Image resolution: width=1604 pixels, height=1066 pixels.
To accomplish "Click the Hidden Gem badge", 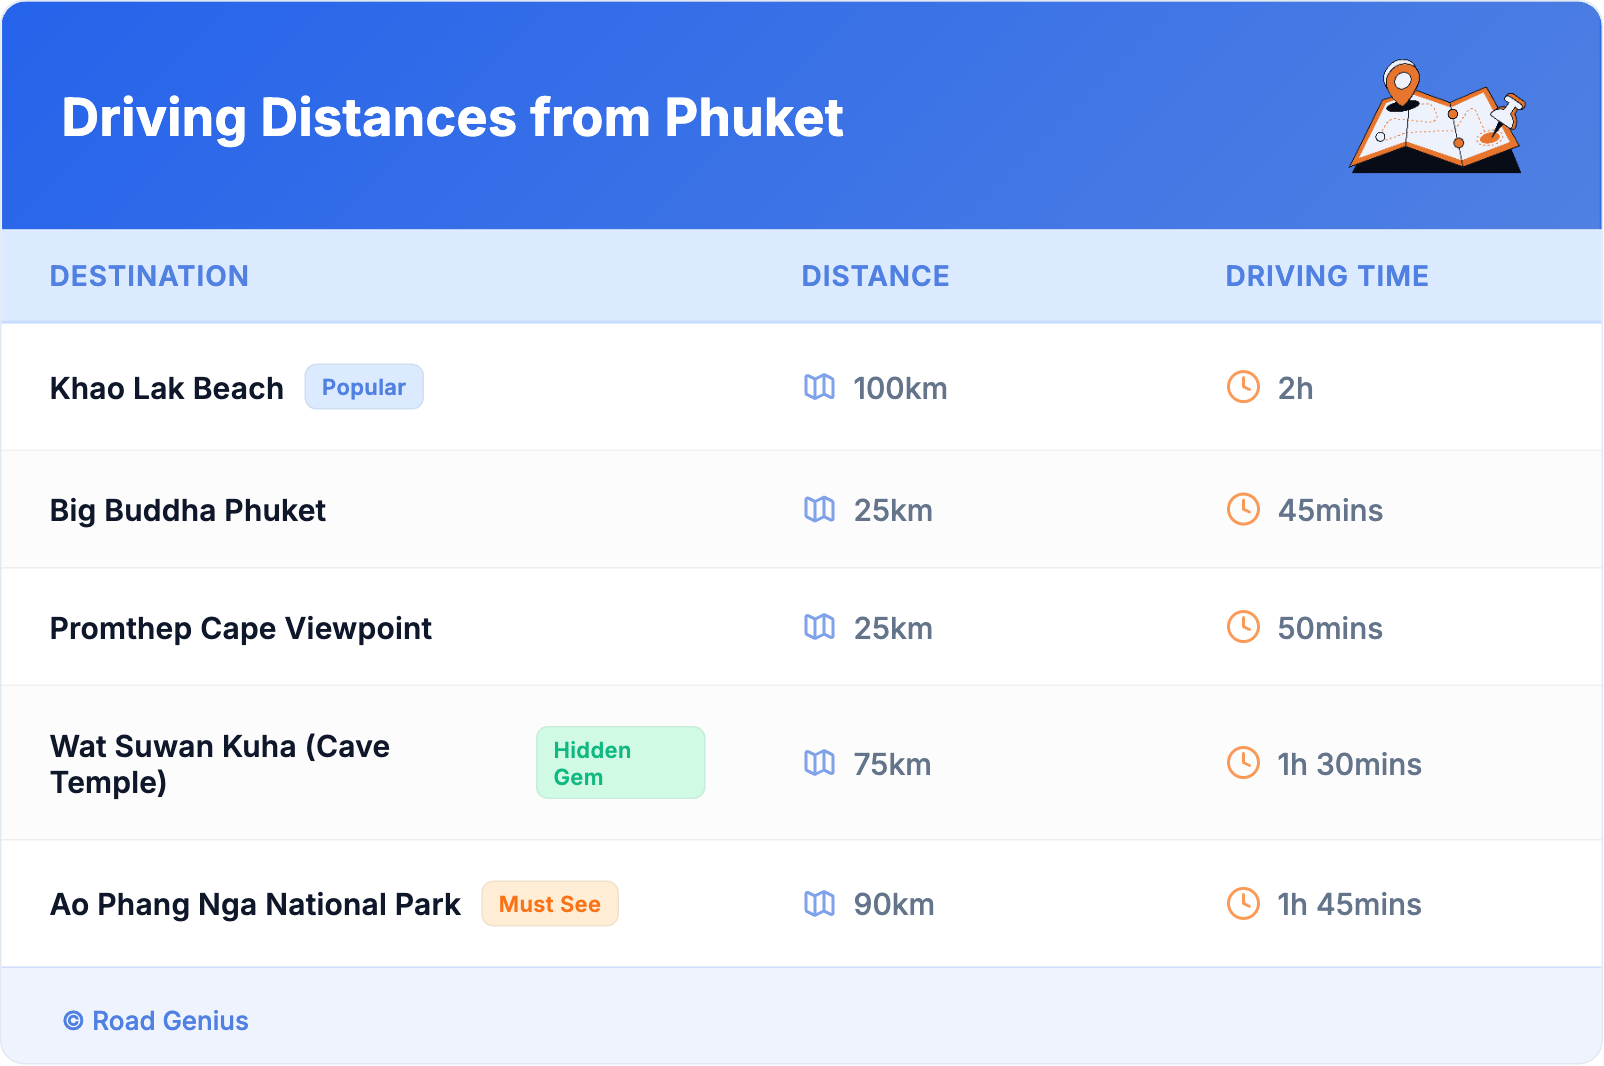I will [x=620, y=763].
